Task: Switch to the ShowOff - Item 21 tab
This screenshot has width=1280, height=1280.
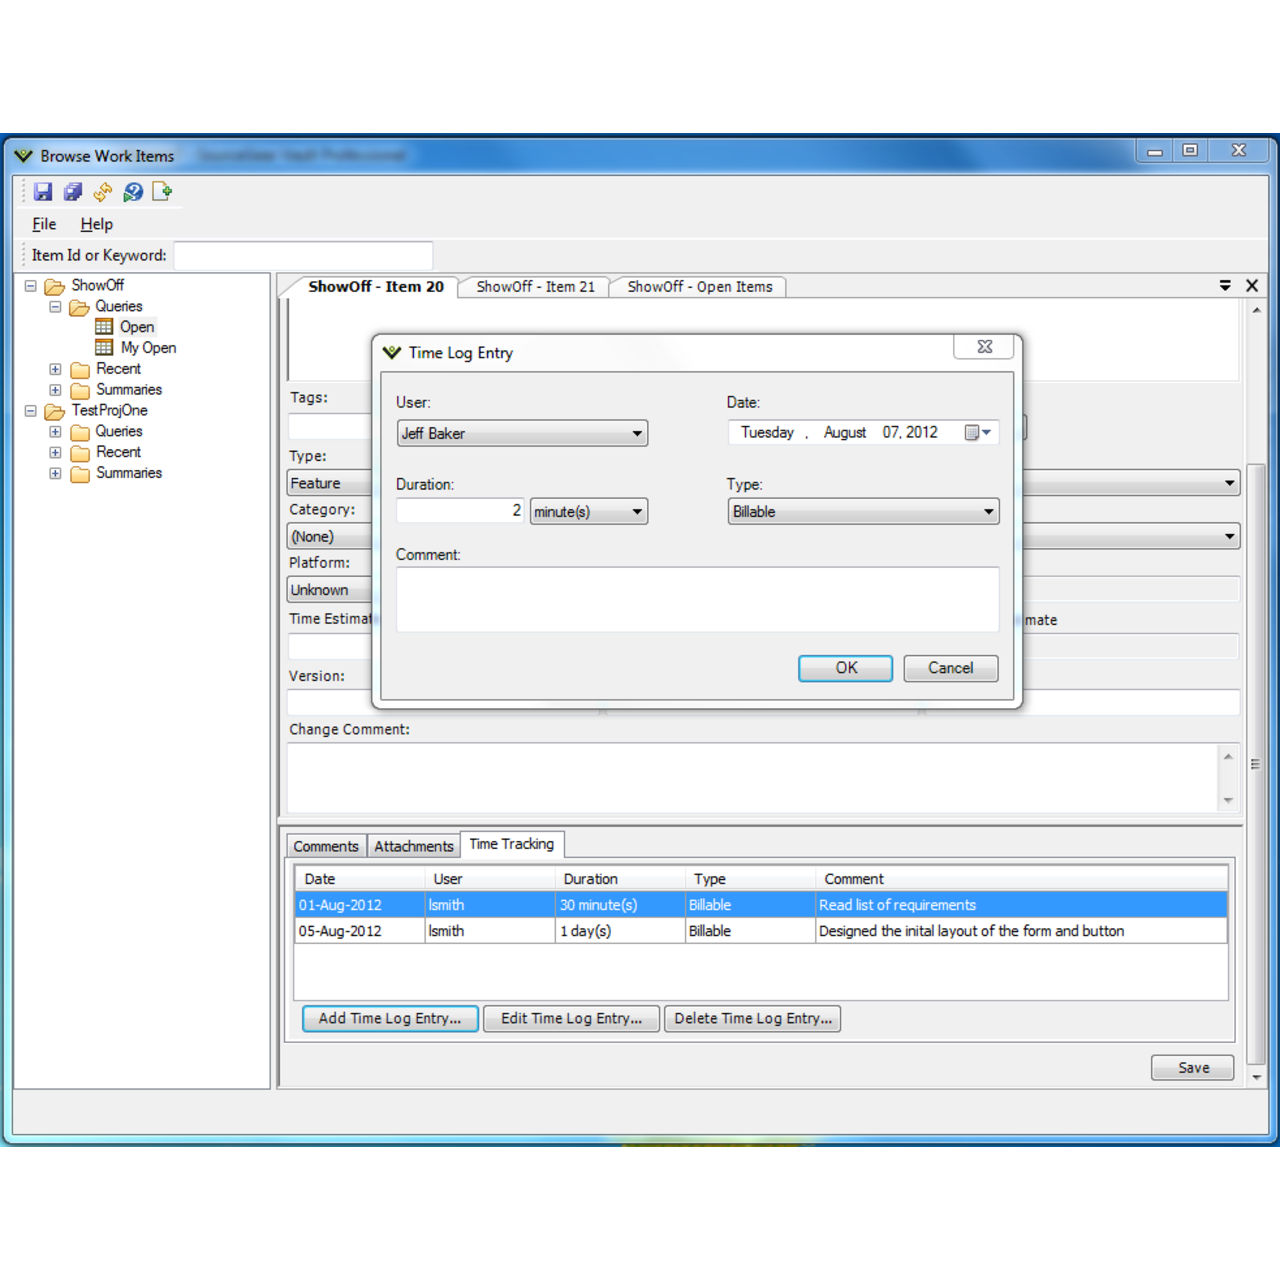Action: point(535,287)
